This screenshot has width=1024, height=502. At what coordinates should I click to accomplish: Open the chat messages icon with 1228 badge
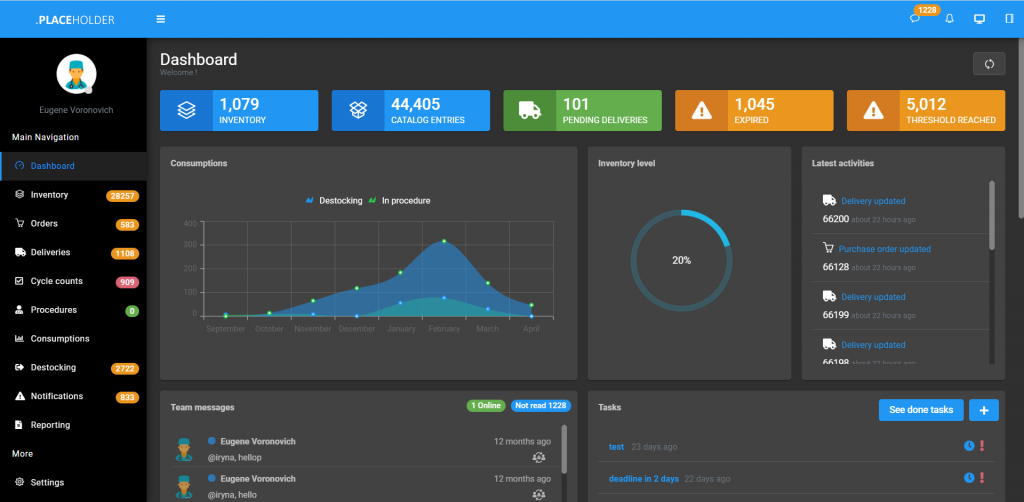(x=915, y=19)
